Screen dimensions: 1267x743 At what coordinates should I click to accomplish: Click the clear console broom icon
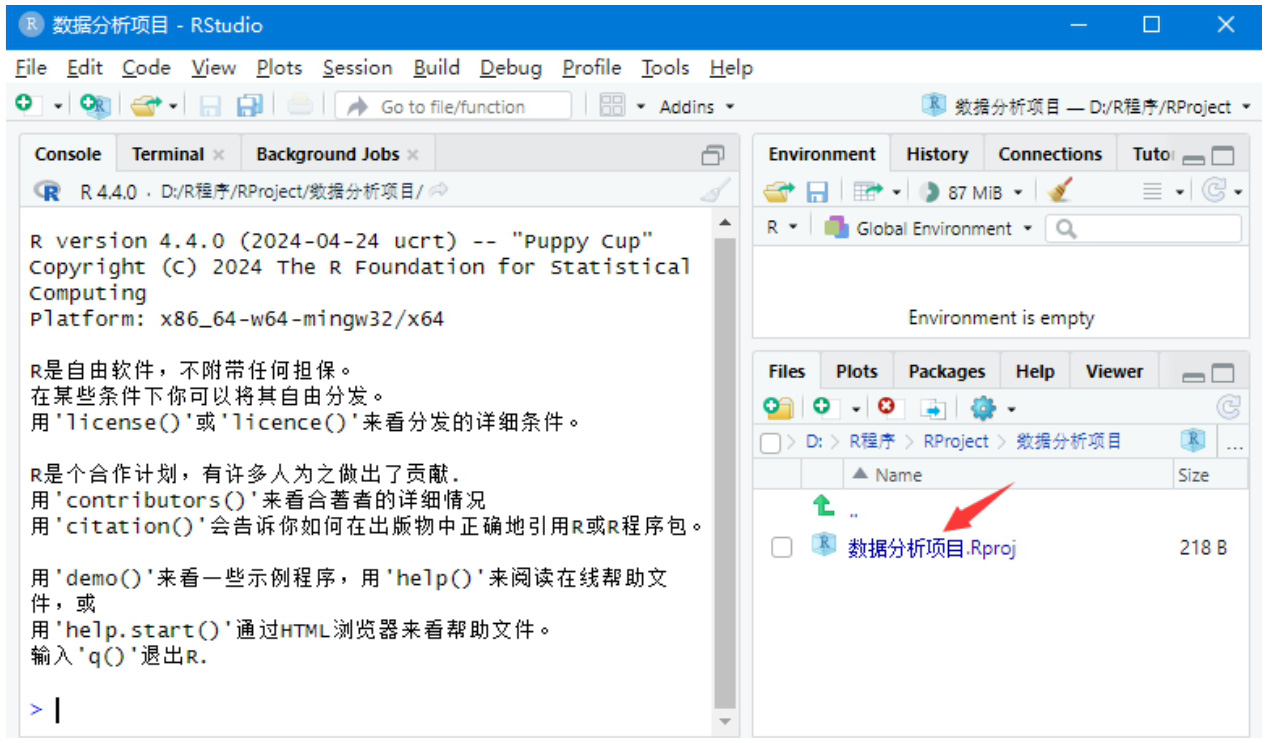coord(715,191)
